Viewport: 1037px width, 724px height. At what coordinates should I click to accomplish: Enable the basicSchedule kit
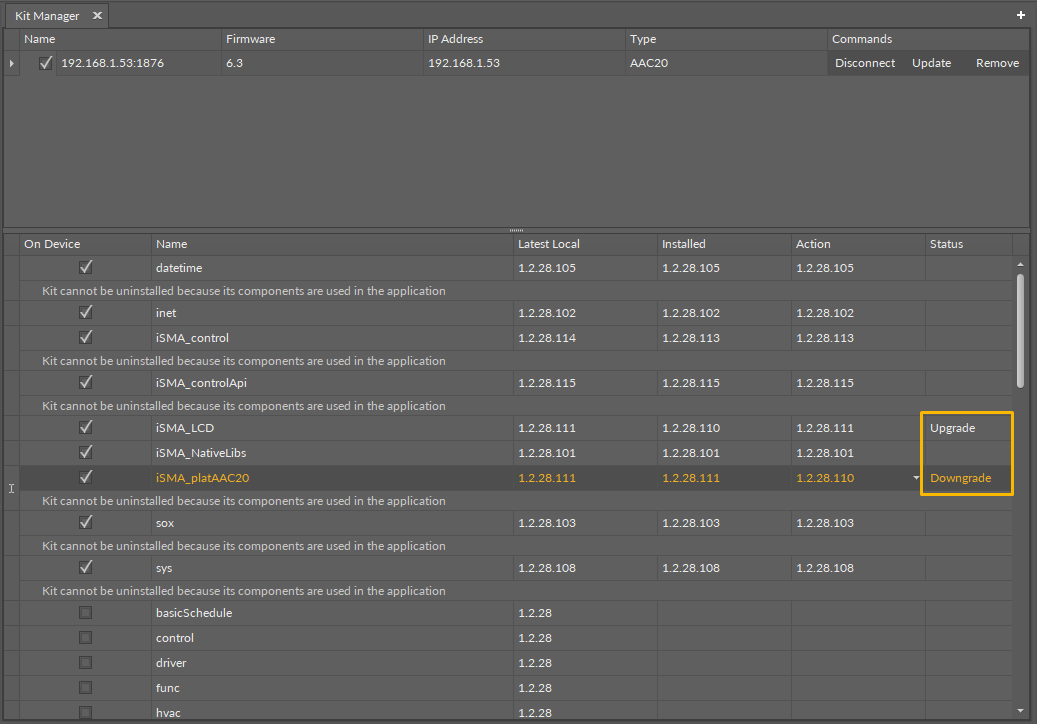[85, 612]
